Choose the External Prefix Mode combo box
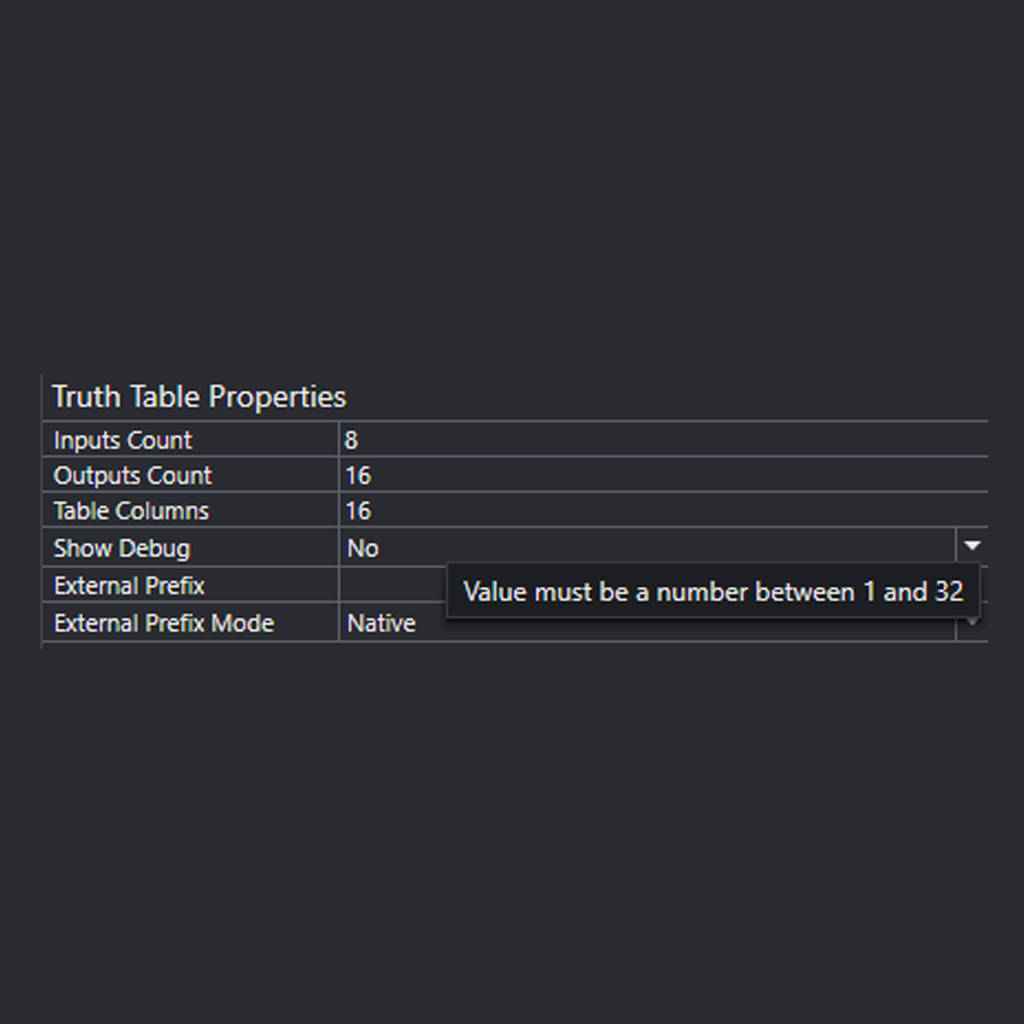Image resolution: width=1024 pixels, height=1024 pixels. (x=650, y=623)
